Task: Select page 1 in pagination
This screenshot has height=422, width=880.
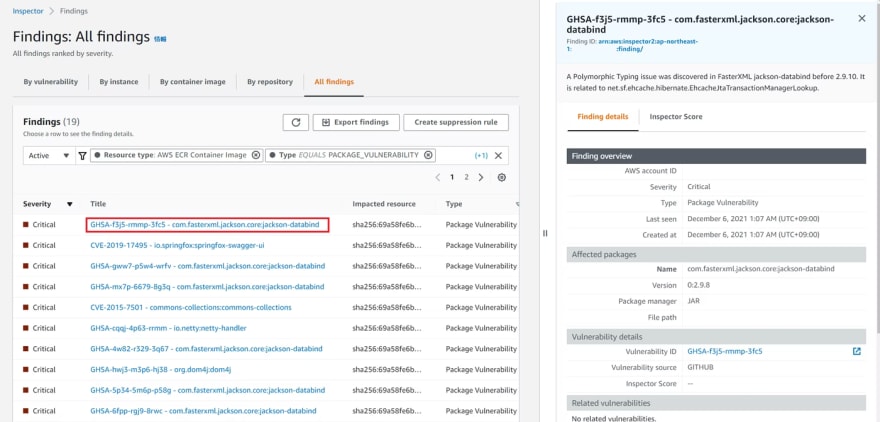Action: (x=452, y=177)
